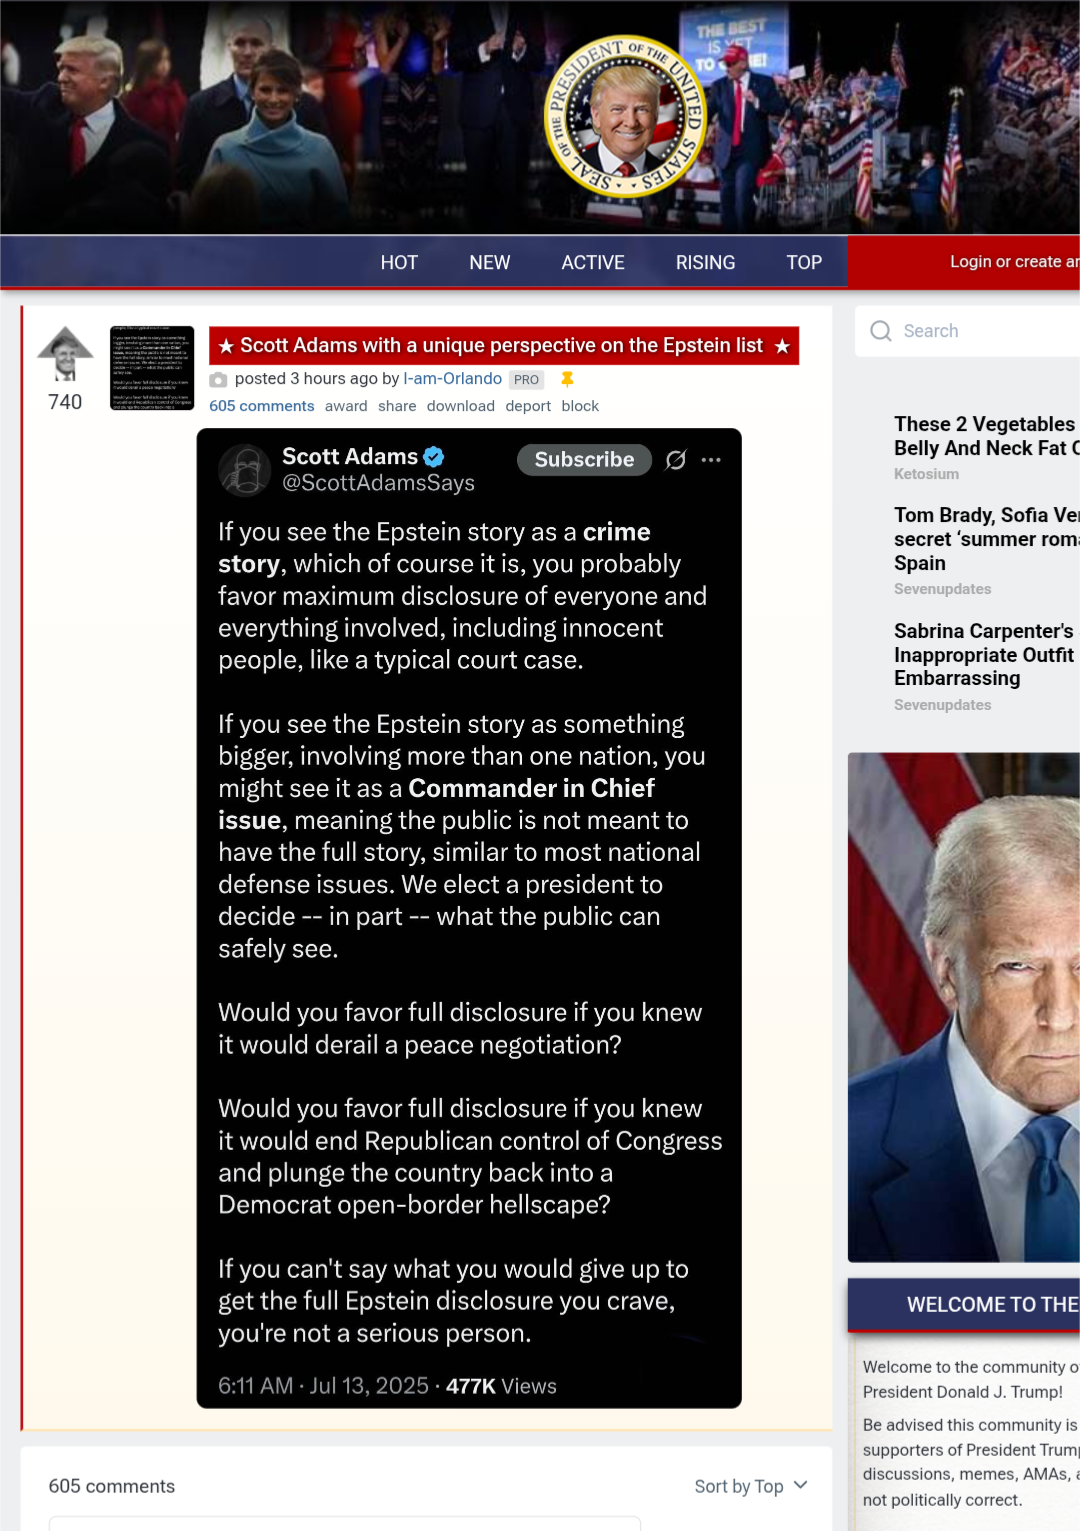
Task: Open the ACTIVE tab
Action: 593,262
